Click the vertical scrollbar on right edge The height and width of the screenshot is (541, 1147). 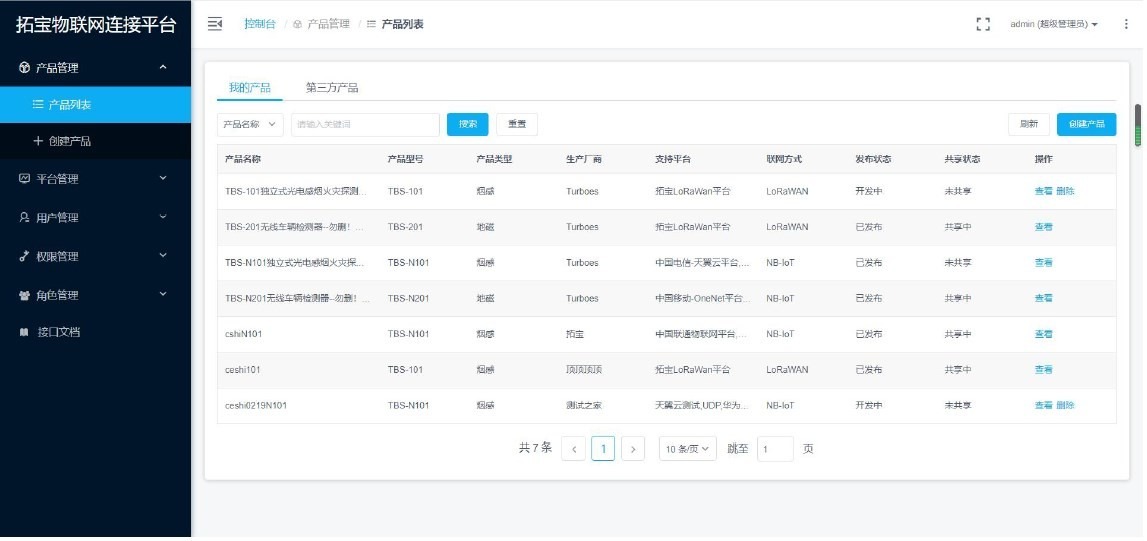pyautogui.click(x=1137, y=126)
